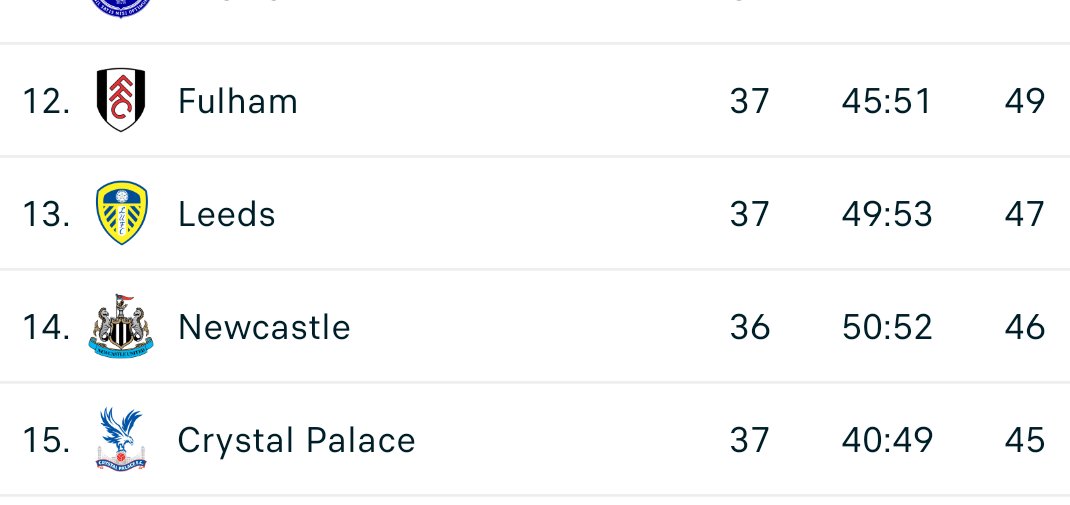Image resolution: width=1070 pixels, height=505 pixels.
Task: Open the Newcastle club crest
Action: point(121,326)
